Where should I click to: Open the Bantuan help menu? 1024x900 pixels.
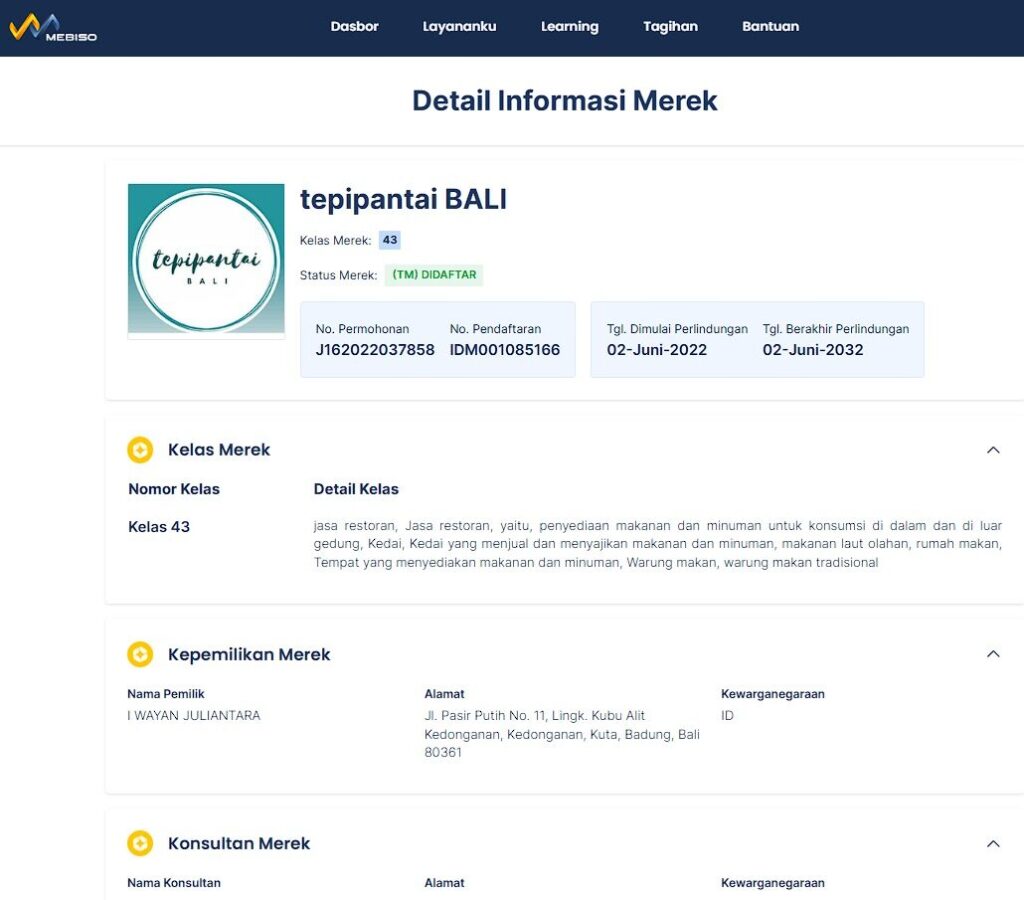pyautogui.click(x=770, y=27)
